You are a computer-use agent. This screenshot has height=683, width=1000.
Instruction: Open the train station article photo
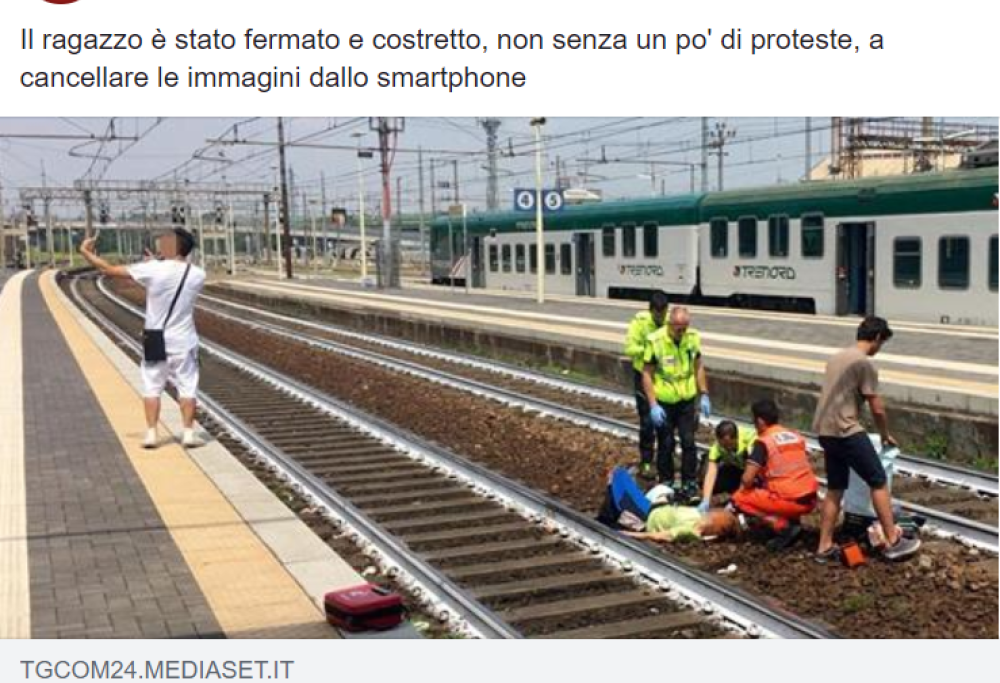(499, 378)
